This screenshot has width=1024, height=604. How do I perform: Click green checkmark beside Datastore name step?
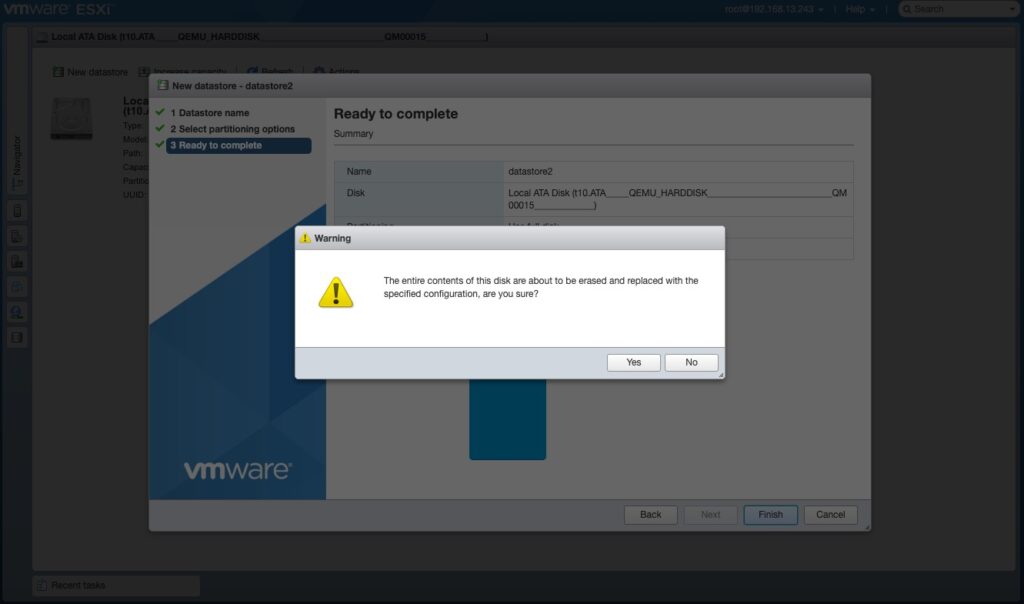[x=160, y=112]
